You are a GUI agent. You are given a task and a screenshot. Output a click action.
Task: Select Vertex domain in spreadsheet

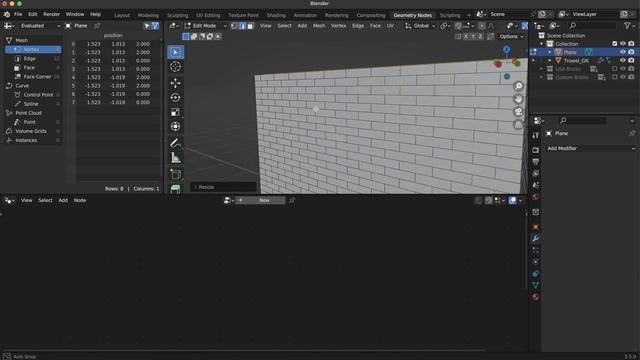33,49
